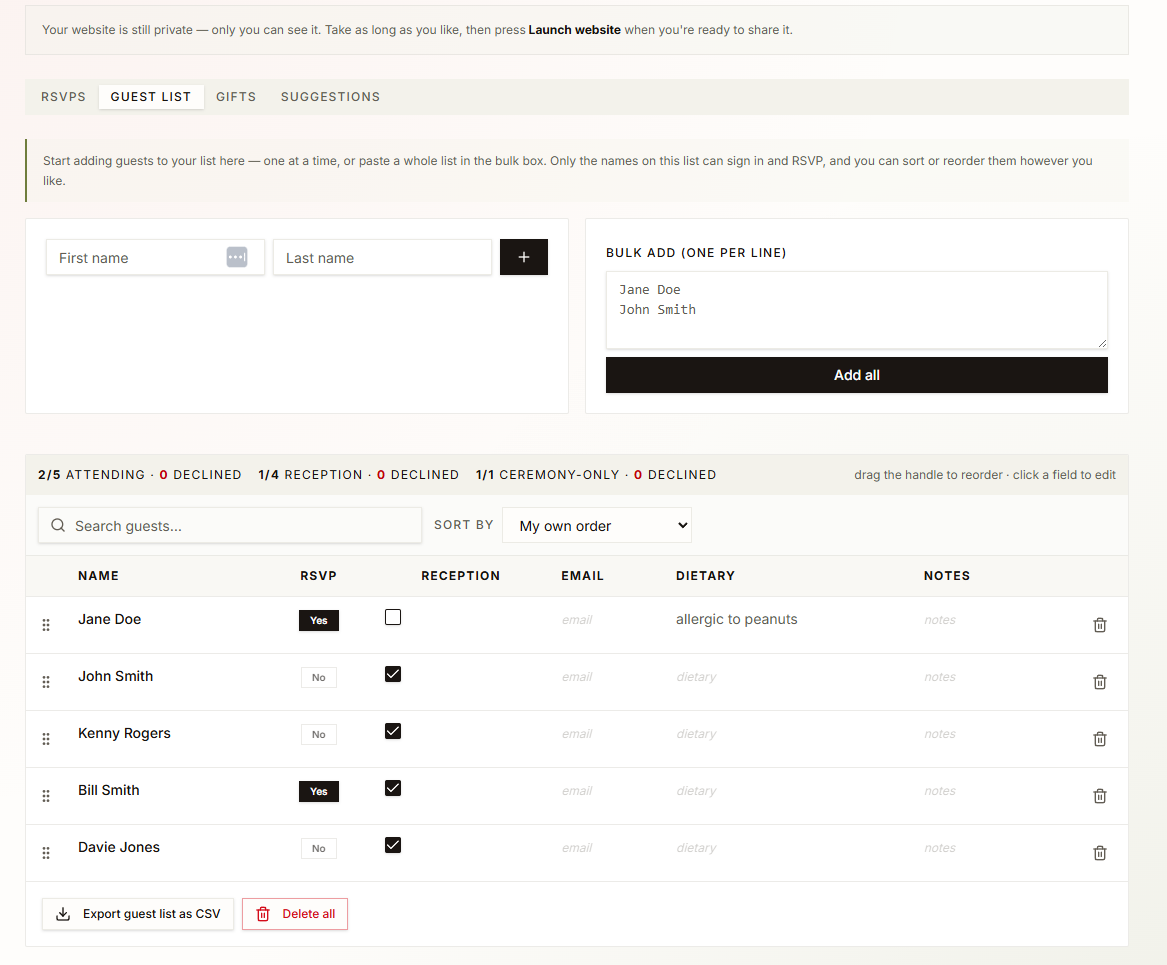
Task: Edit Jane Doe dietary 'allergic to peanuts'
Action: [736, 619]
